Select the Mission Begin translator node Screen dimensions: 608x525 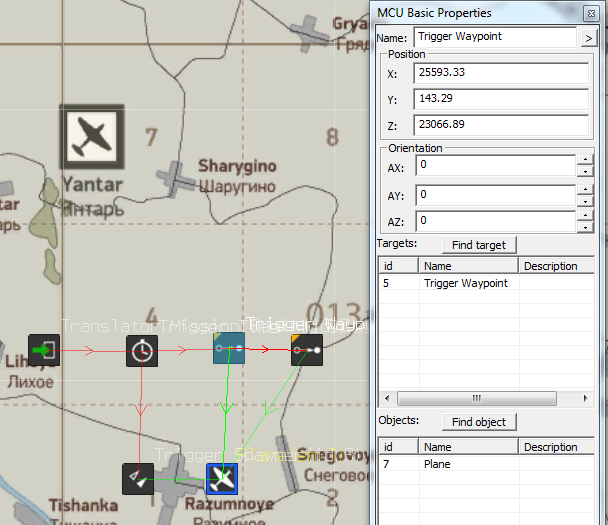pos(44,351)
